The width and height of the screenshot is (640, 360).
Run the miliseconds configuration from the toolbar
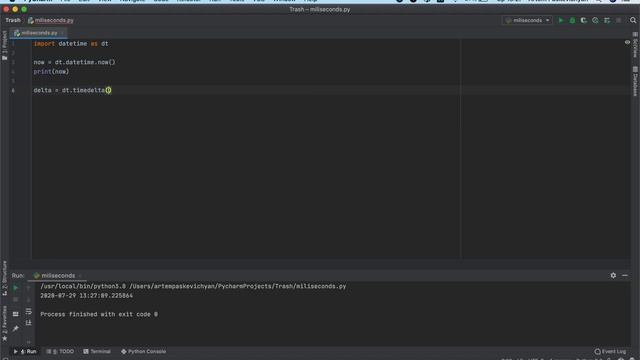click(561, 20)
